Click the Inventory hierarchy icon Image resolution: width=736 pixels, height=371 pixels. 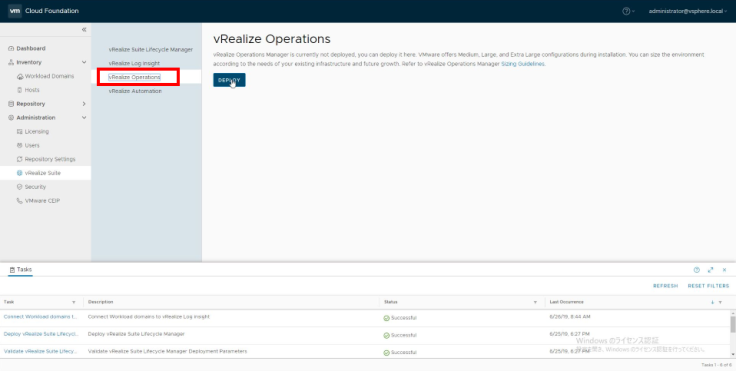pyautogui.click(x=11, y=62)
